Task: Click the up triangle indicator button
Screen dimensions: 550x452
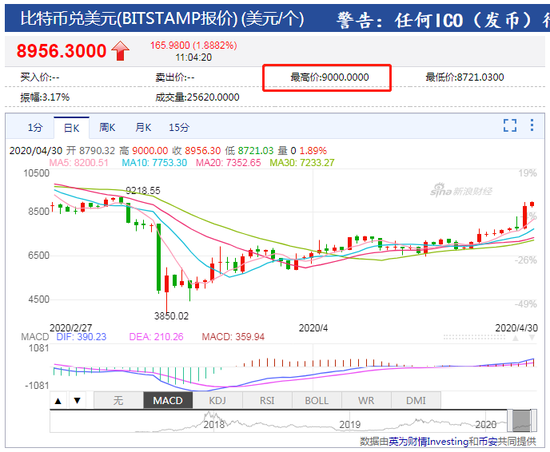Action: pos(58,400)
